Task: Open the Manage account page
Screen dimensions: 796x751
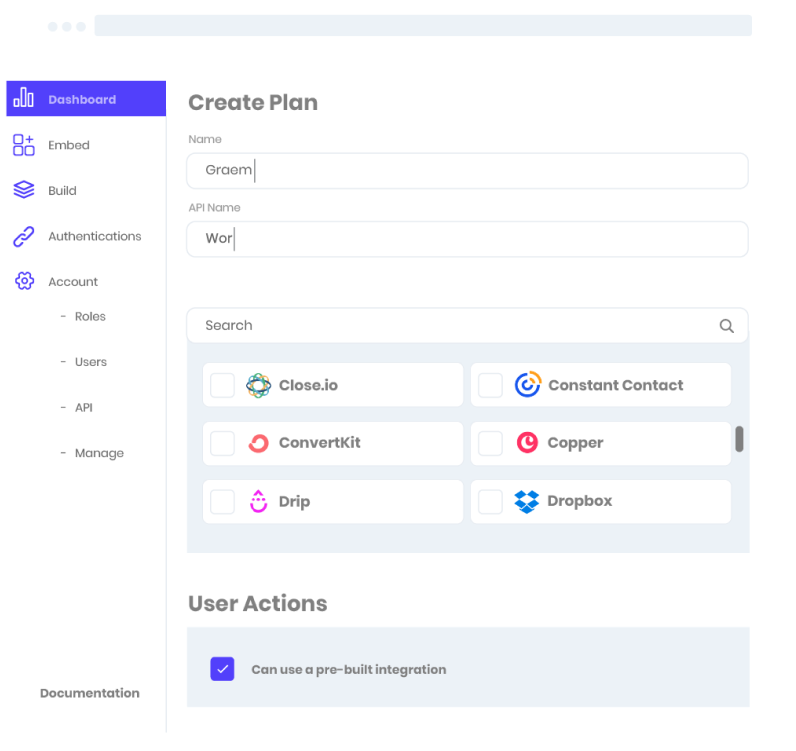Action: coord(98,453)
